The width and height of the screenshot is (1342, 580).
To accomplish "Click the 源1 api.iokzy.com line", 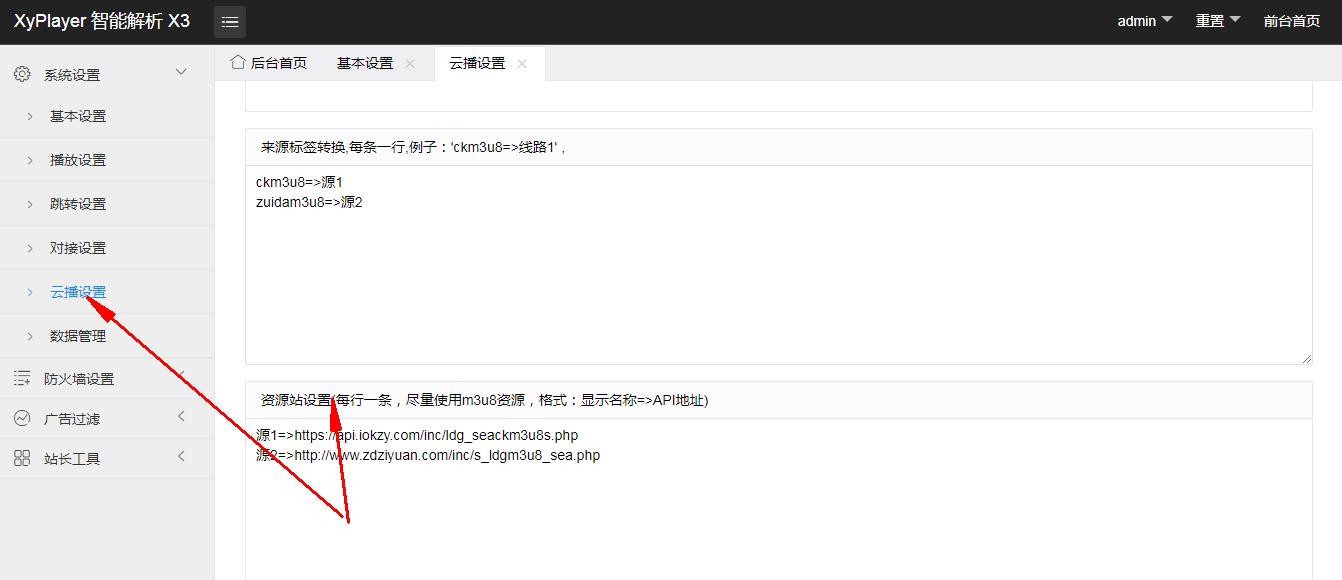I will (x=417, y=435).
